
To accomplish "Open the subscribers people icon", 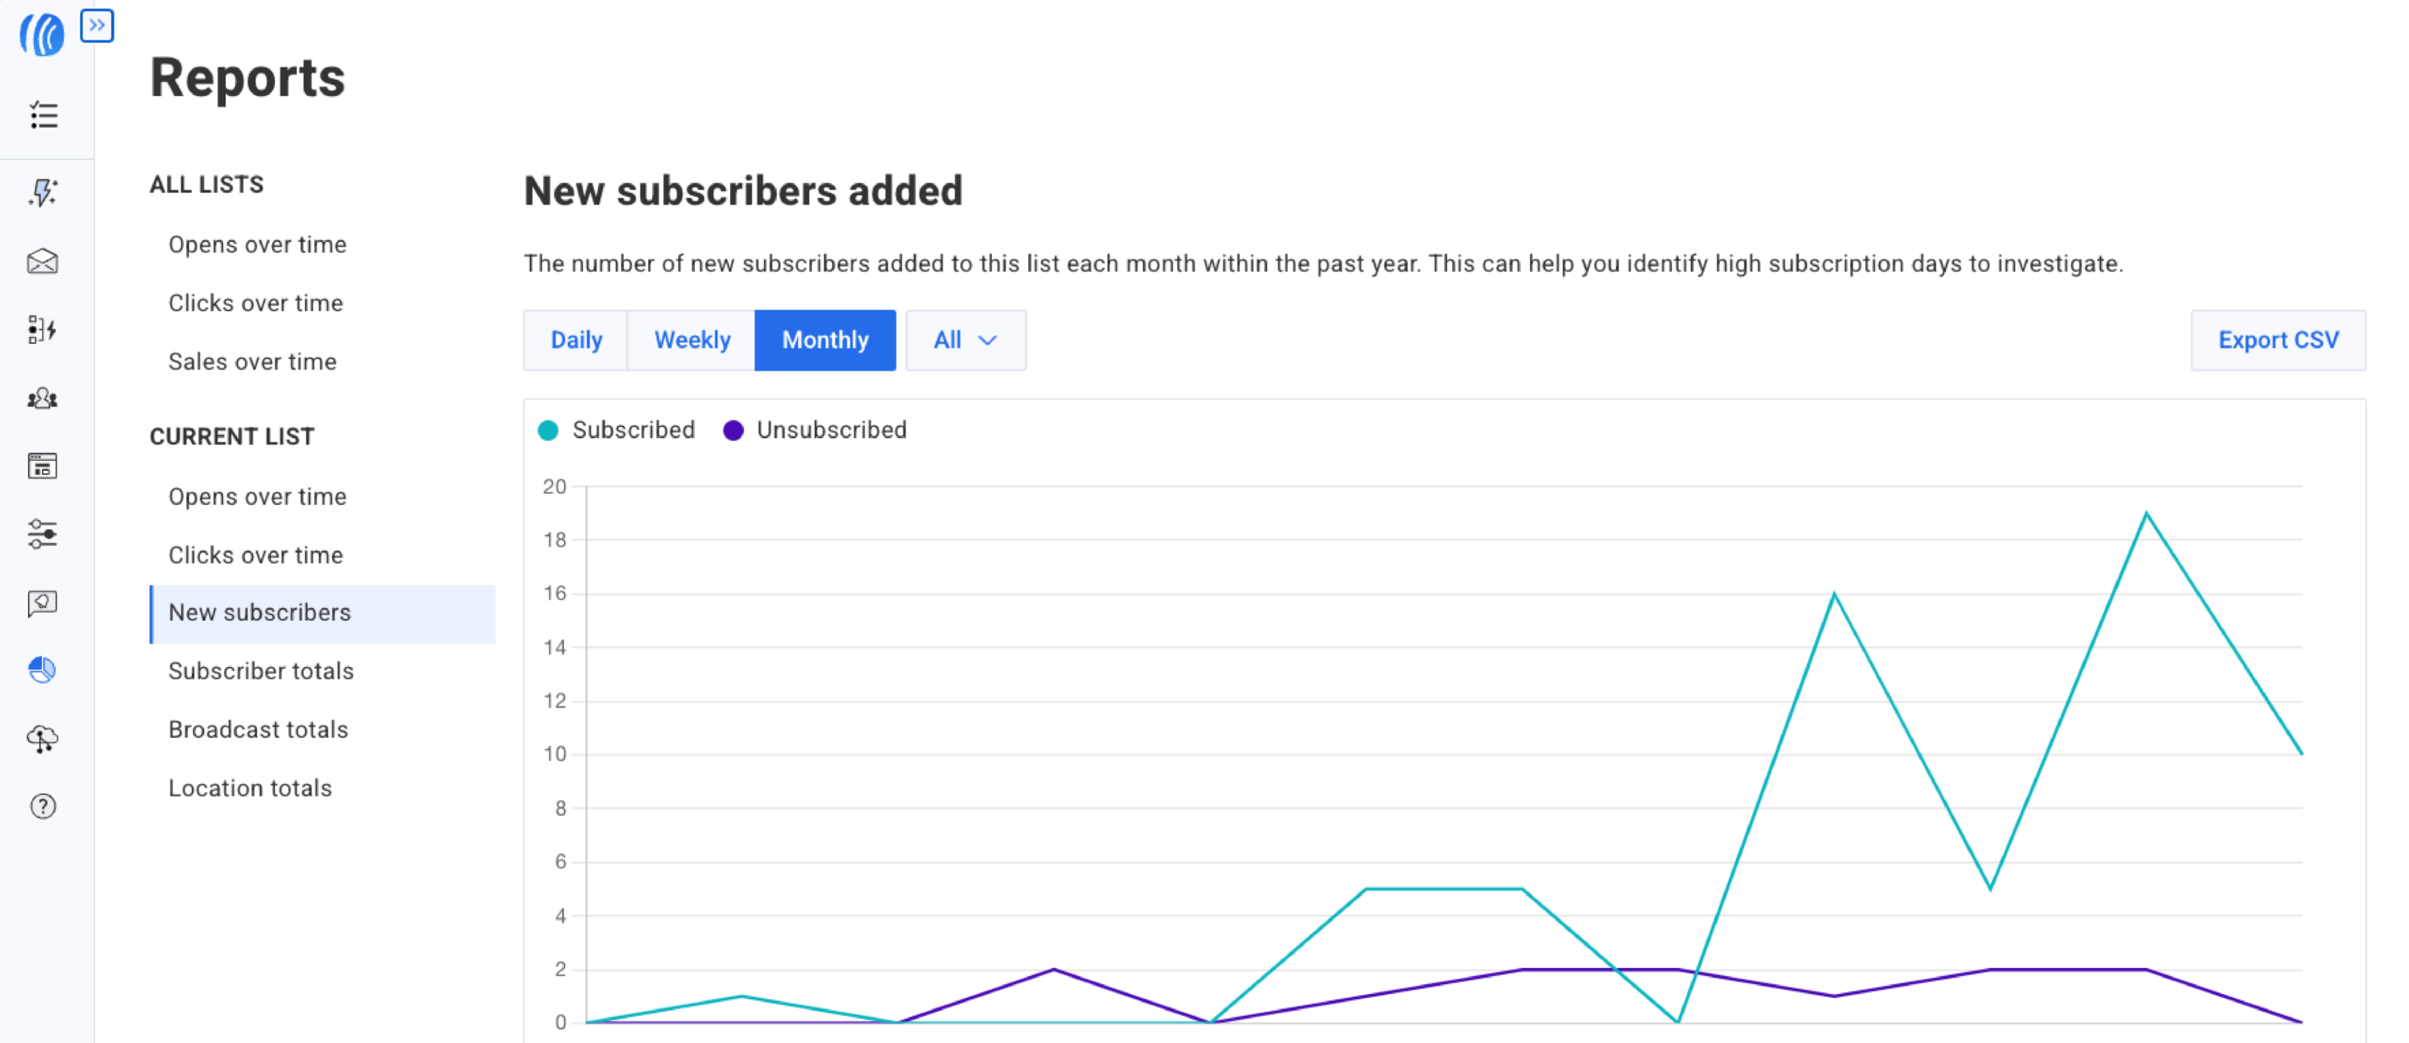I will point(43,399).
